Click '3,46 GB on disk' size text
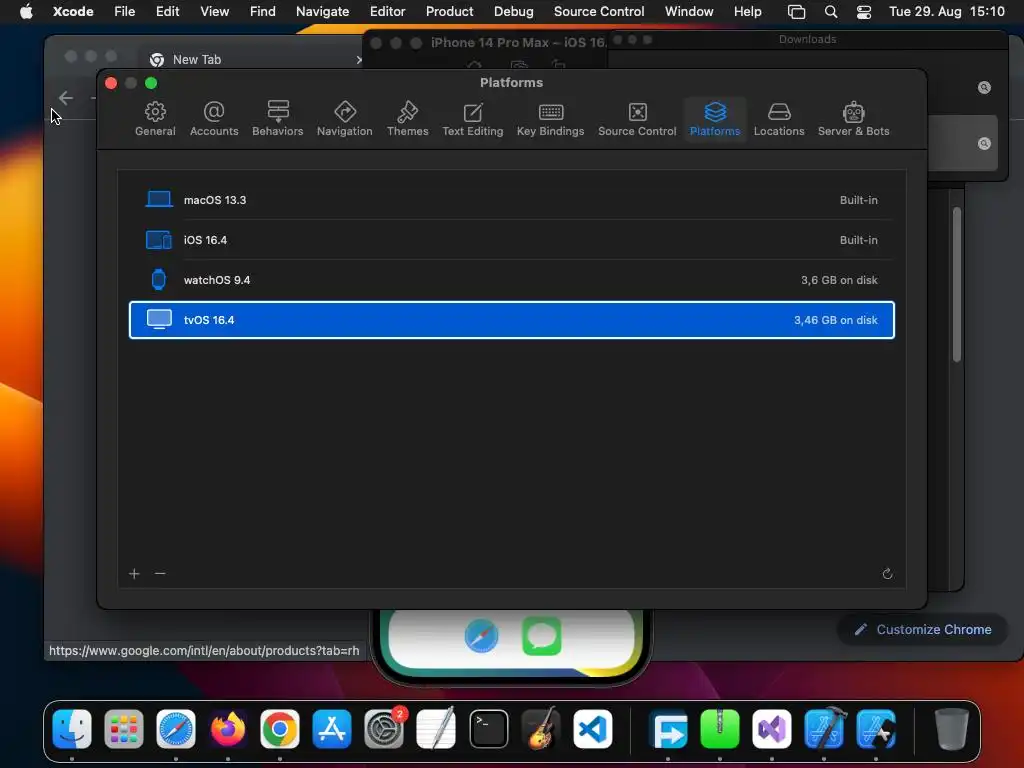Image resolution: width=1024 pixels, height=768 pixels. pyautogui.click(x=835, y=320)
